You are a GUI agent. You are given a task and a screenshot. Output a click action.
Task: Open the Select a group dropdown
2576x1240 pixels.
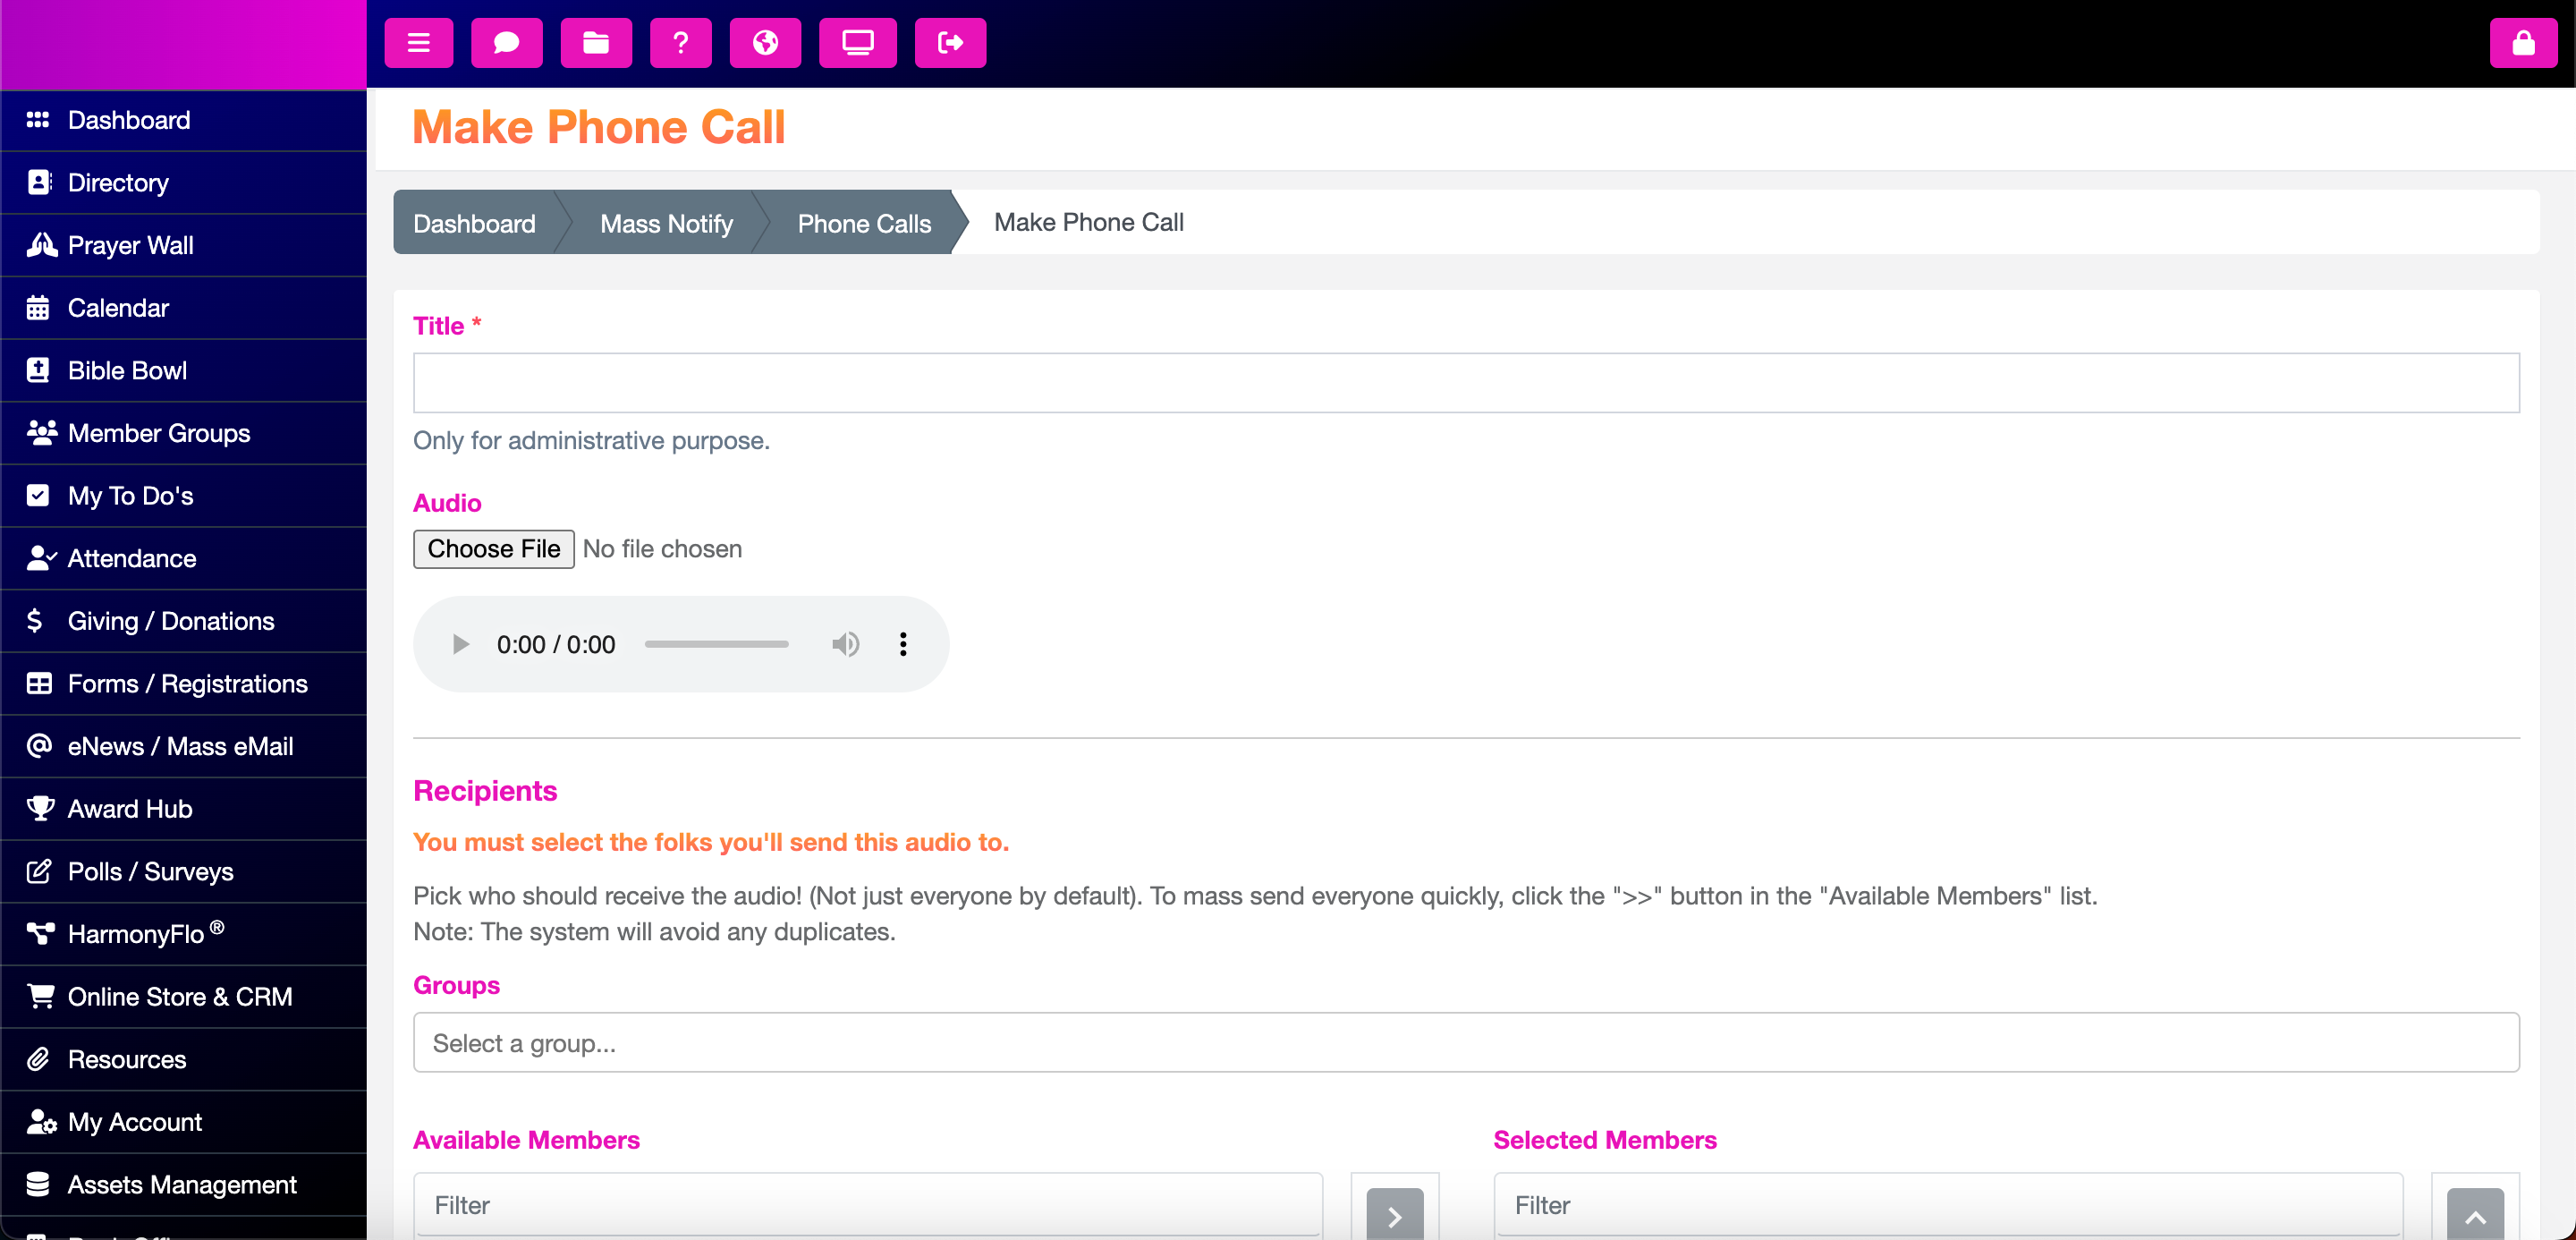click(1466, 1043)
